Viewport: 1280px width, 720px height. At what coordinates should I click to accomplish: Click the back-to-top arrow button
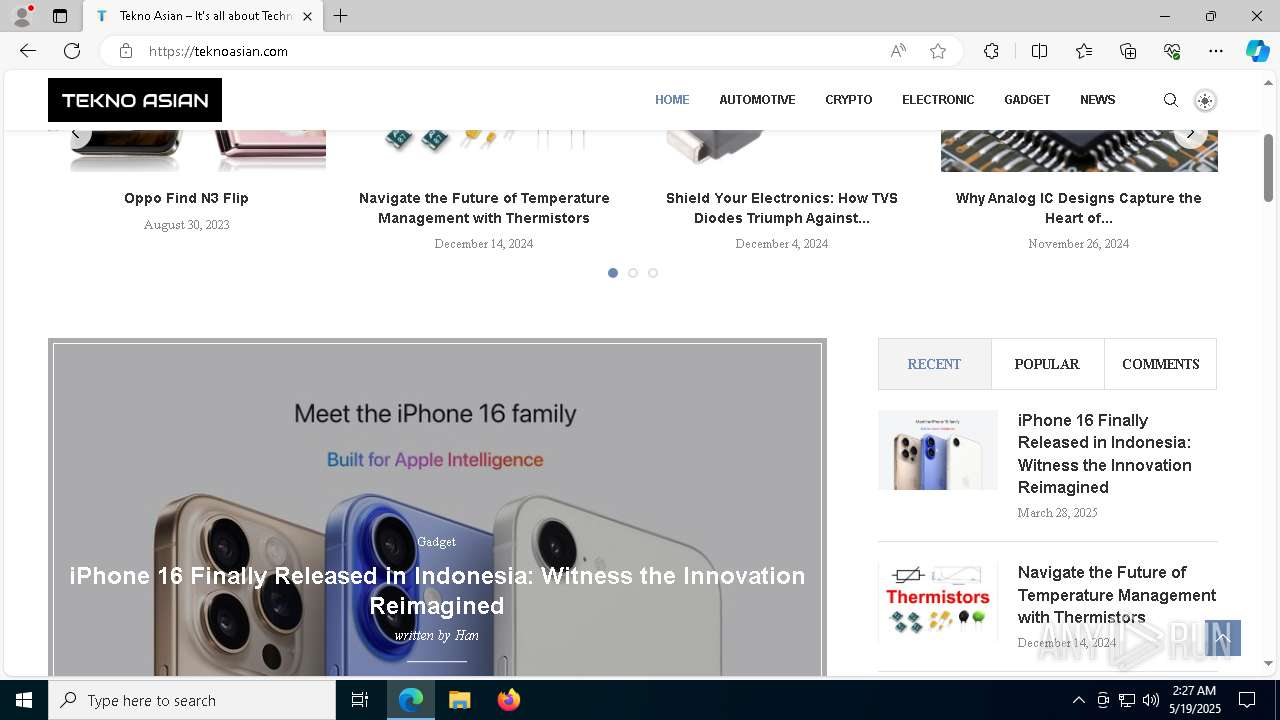click(x=1222, y=638)
